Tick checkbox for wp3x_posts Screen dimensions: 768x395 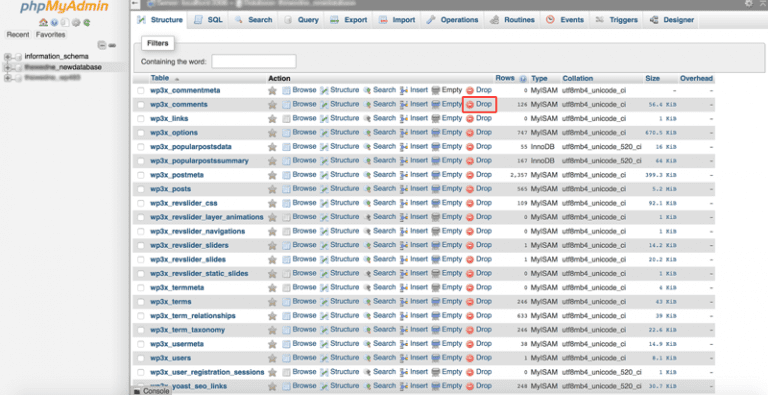pyautogui.click(x=141, y=189)
